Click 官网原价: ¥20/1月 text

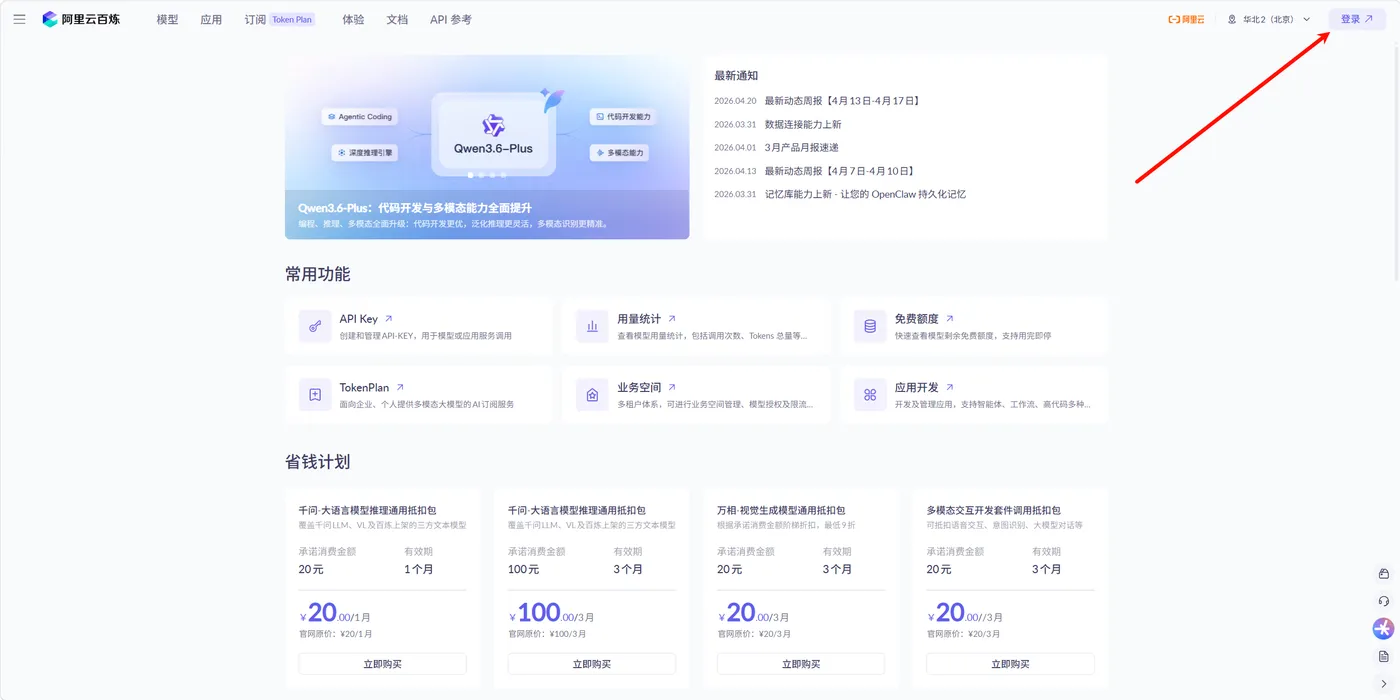[x=335, y=634]
